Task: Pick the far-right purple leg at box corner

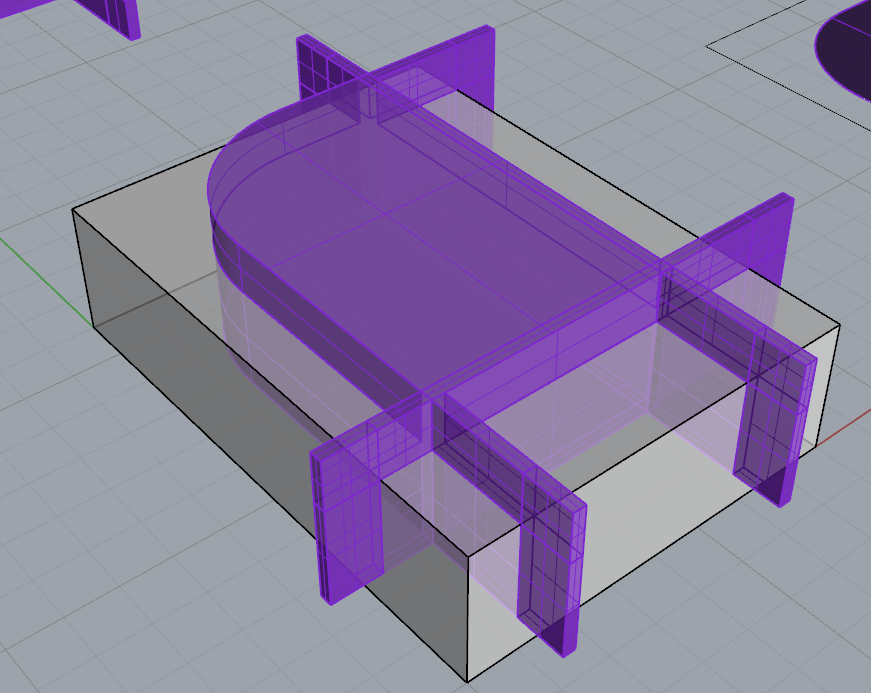Action: point(775,419)
